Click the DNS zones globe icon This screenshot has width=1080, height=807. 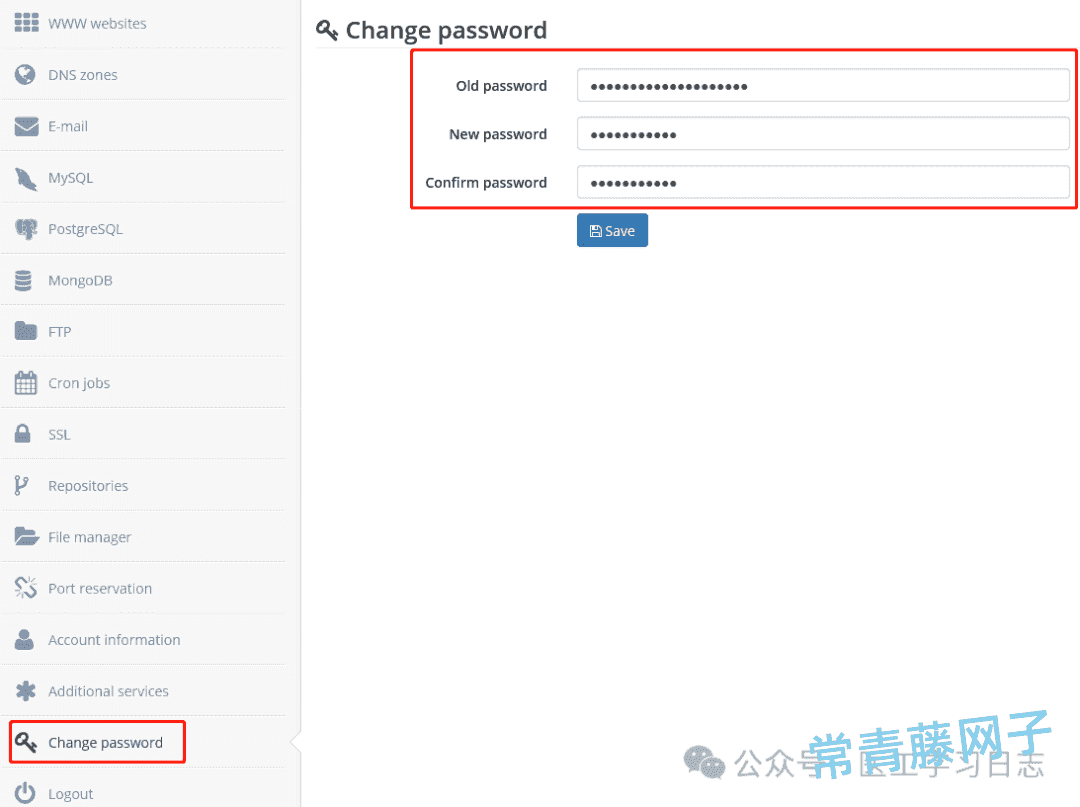tap(25, 74)
